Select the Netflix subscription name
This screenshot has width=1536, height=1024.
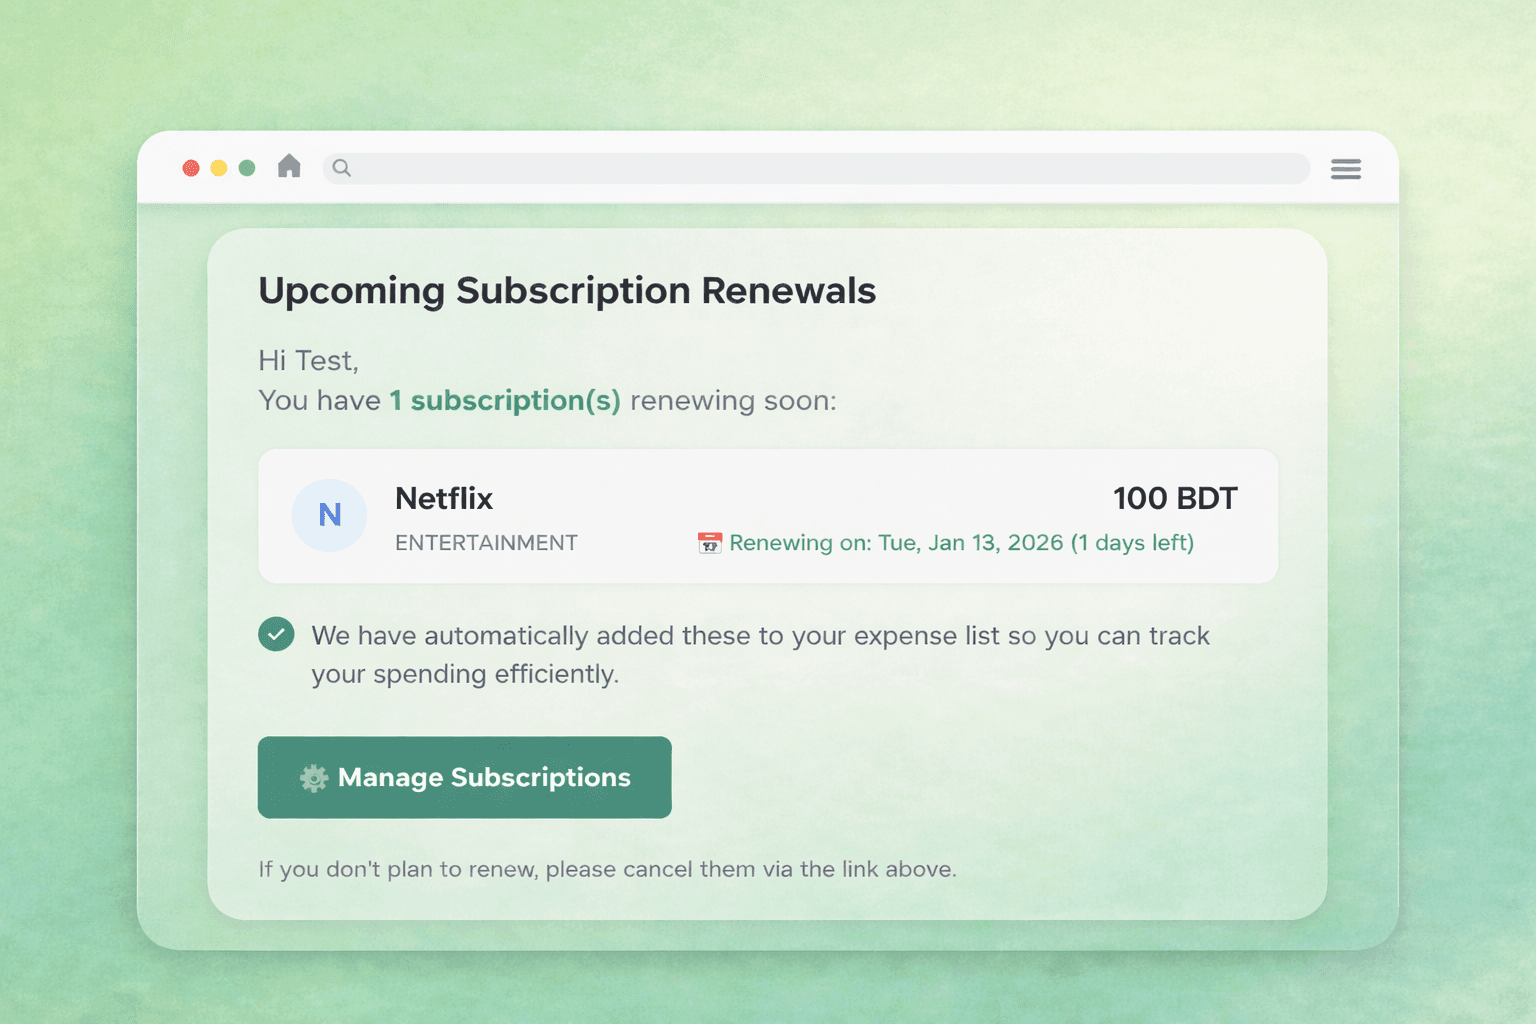point(444,498)
